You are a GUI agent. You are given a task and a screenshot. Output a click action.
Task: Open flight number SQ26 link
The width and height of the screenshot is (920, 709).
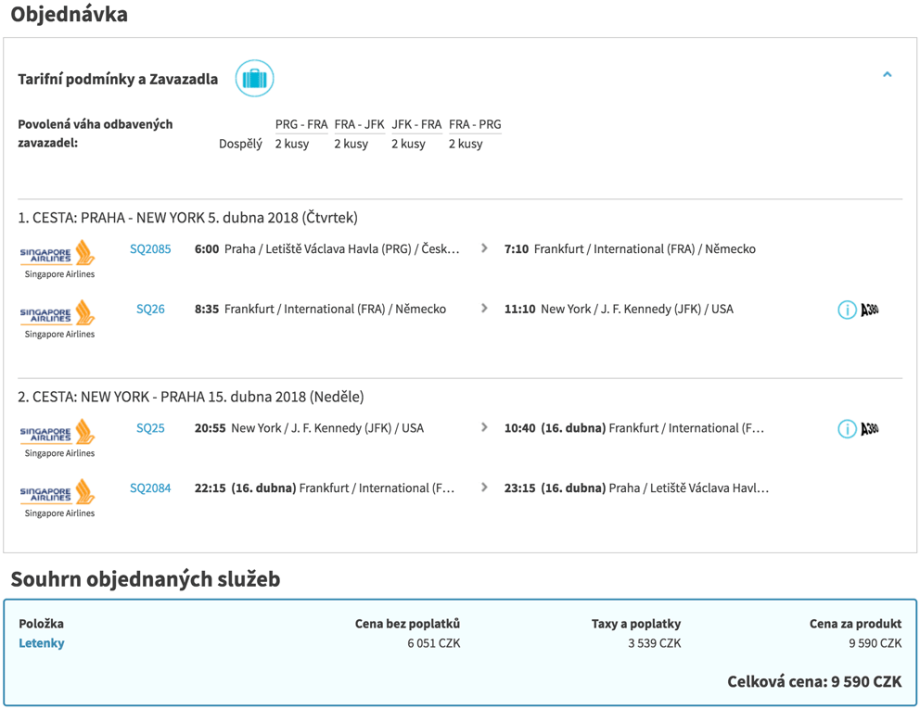click(150, 310)
